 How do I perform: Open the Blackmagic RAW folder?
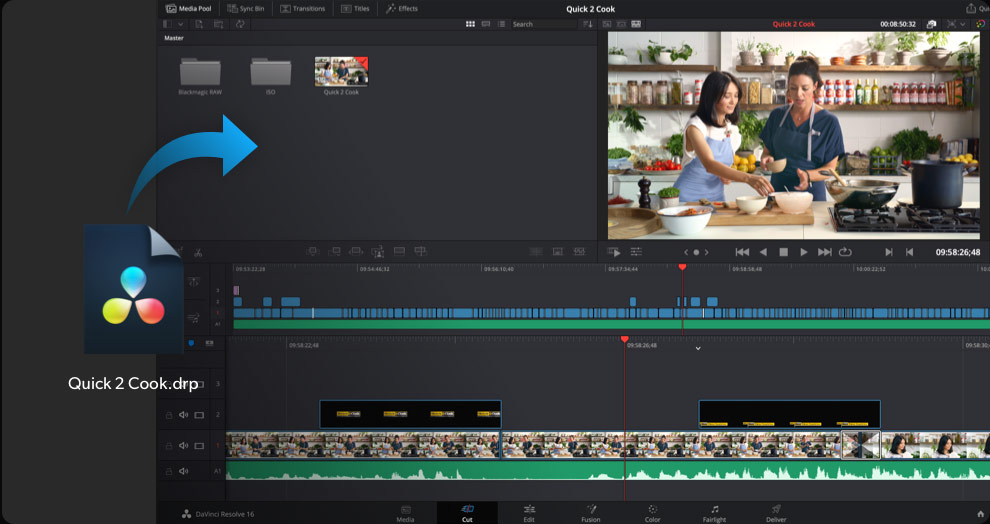[200, 71]
